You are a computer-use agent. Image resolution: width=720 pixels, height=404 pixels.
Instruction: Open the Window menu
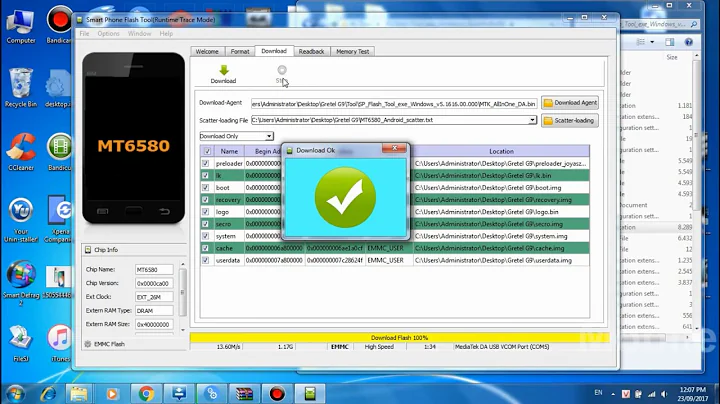click(140, 34)
